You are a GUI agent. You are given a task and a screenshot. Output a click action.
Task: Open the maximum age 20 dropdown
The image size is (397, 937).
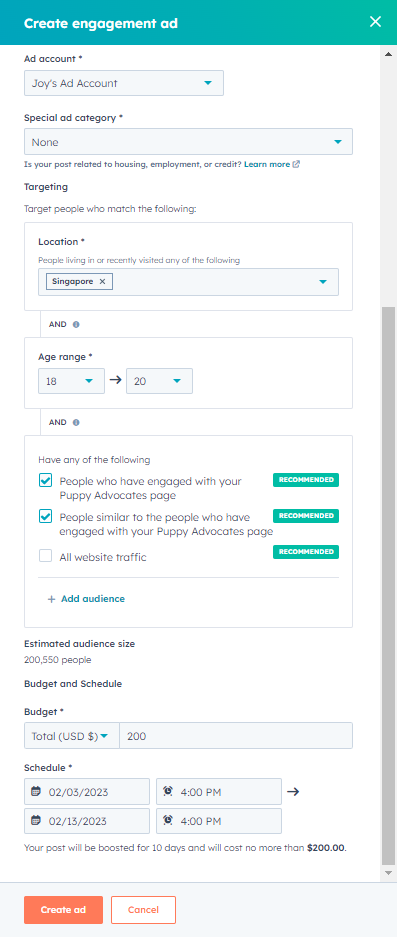pyautogui.click(x=159, y=381)
